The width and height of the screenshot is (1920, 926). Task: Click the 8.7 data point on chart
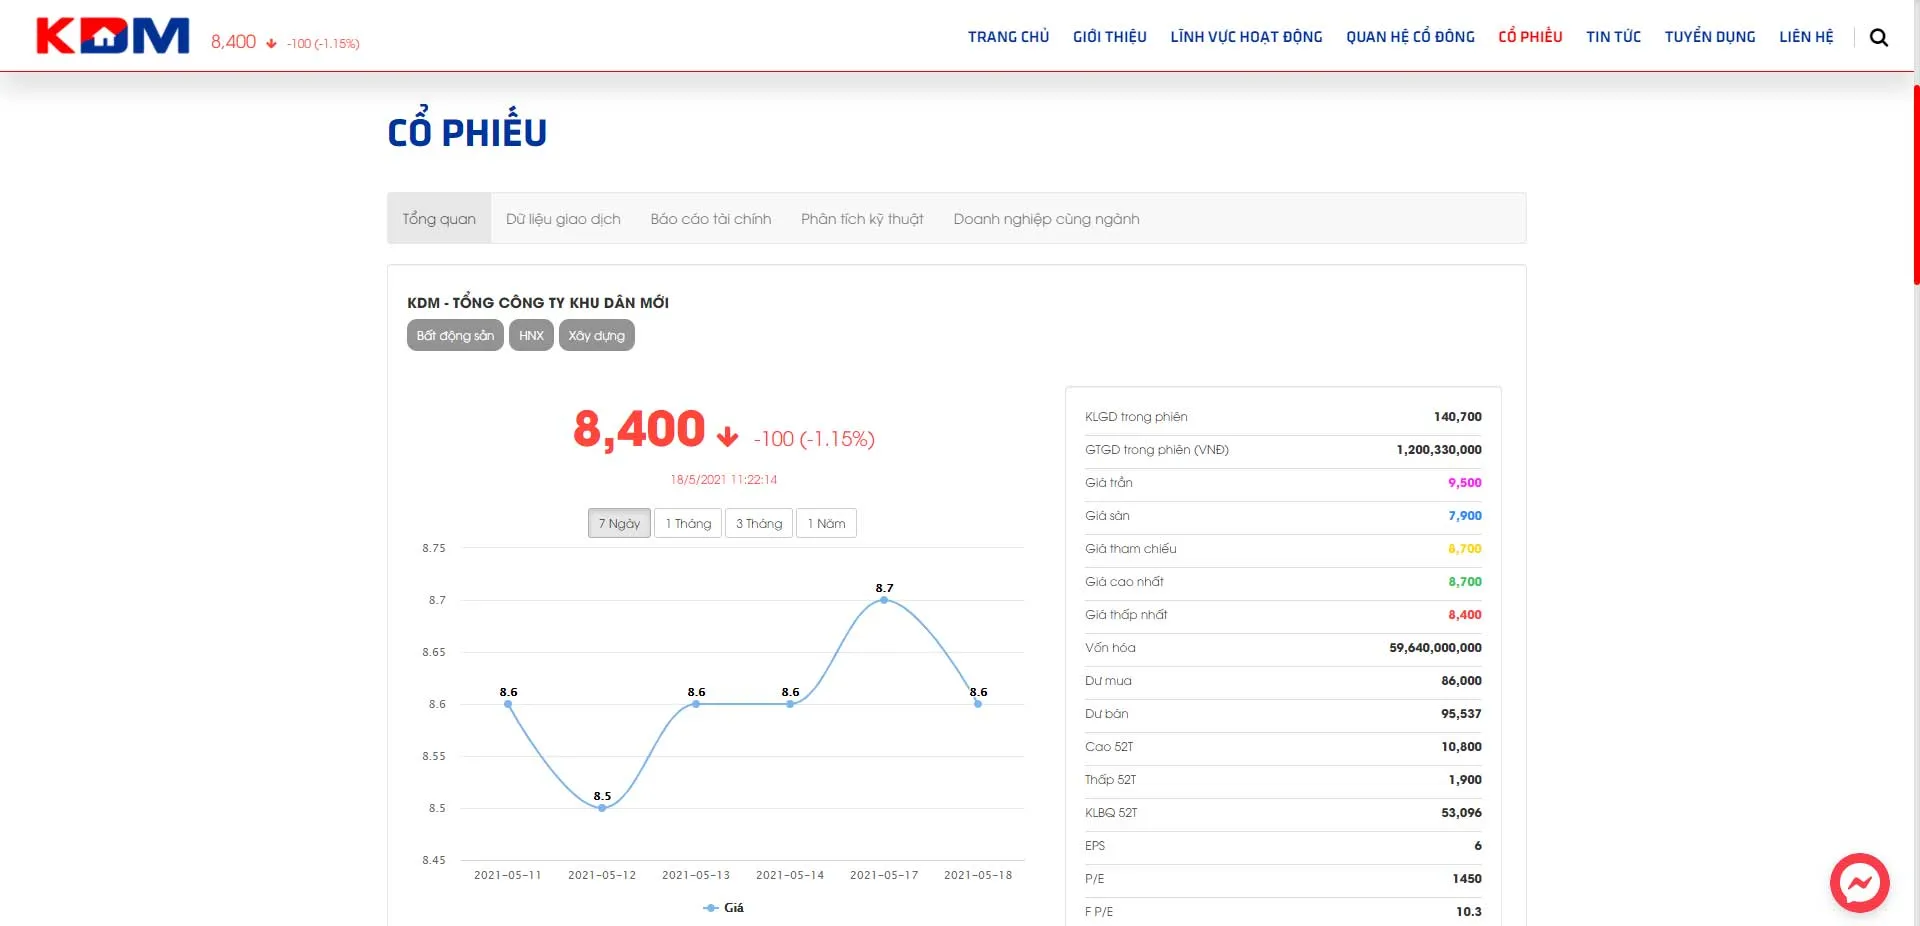pos(884,600)
